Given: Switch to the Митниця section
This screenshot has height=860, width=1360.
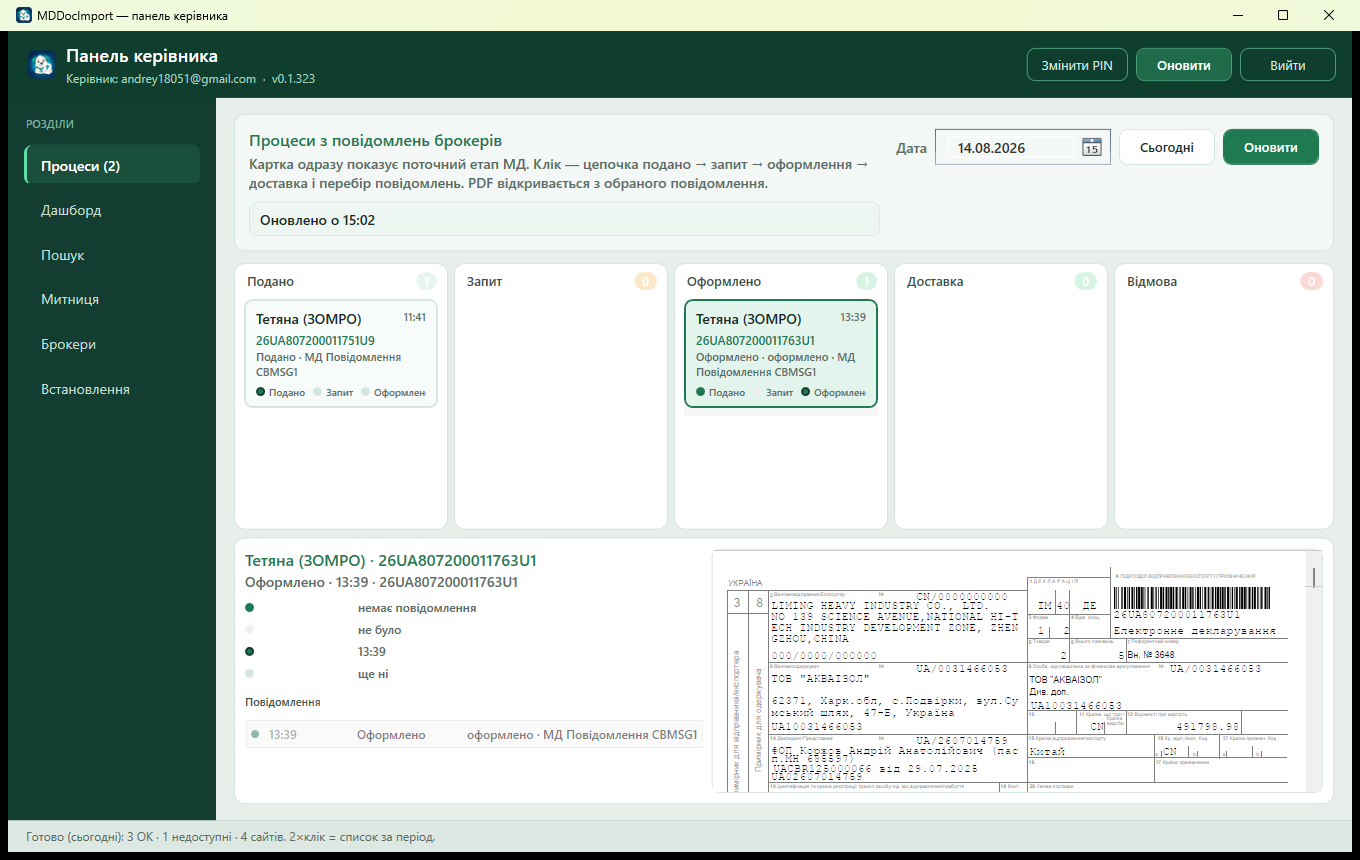Looking at the screenshot, I should 112,299.
